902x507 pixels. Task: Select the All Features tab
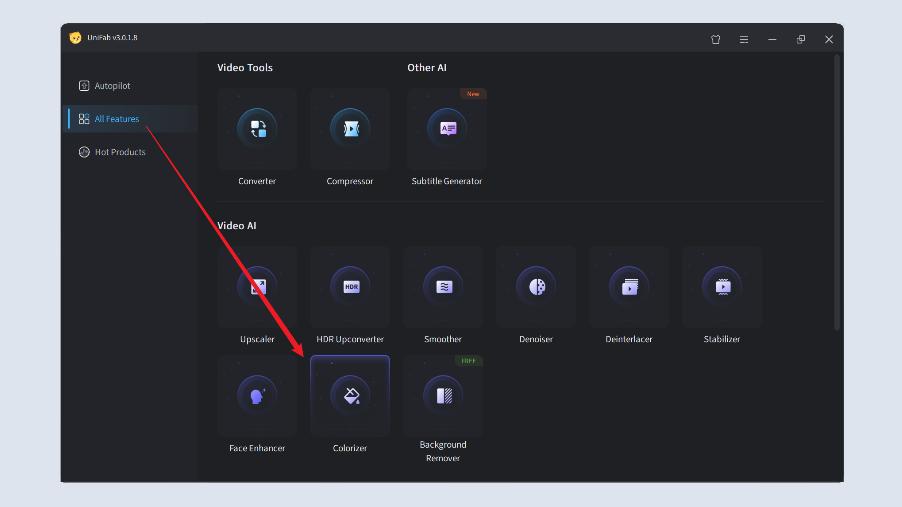(x=131, y=119)
